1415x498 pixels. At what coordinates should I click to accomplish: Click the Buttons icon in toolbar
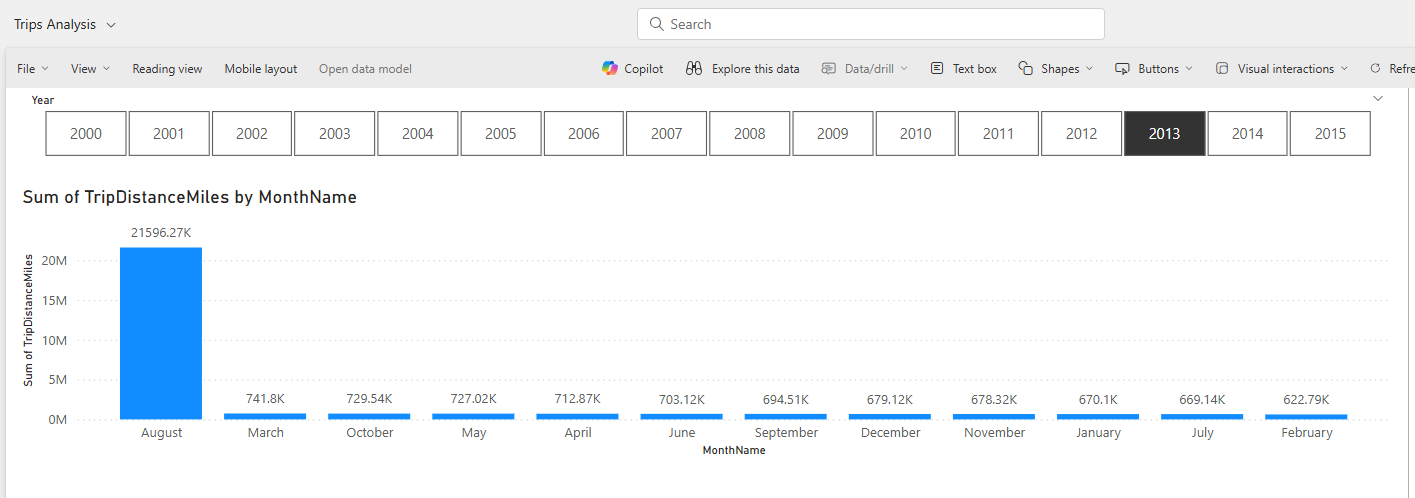(x=1123, y=69)
